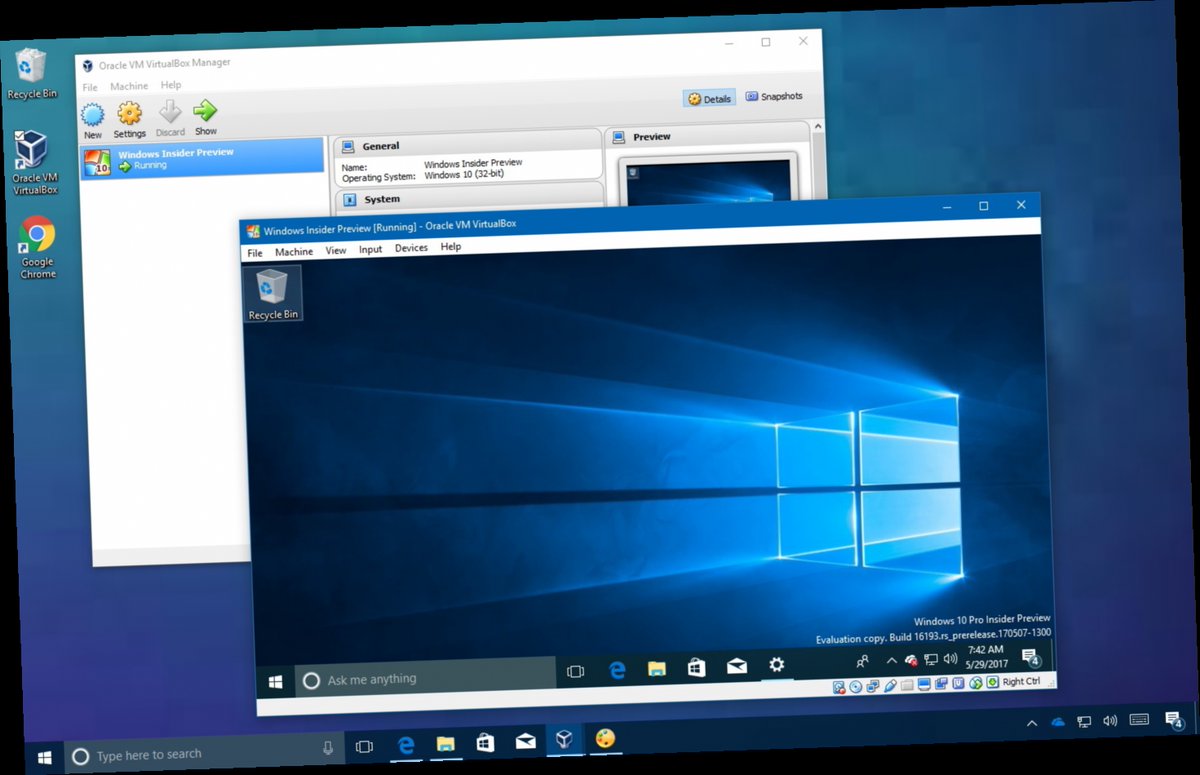Click the guest VM network tray icon
Screen dimensions: 1200x775
931,659
